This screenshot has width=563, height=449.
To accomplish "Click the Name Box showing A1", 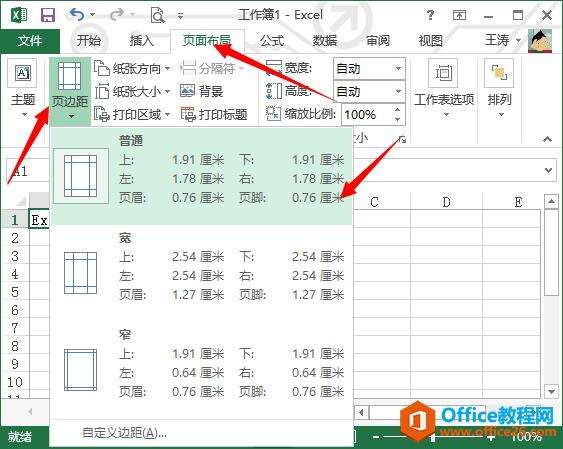I will coord(28,171).
